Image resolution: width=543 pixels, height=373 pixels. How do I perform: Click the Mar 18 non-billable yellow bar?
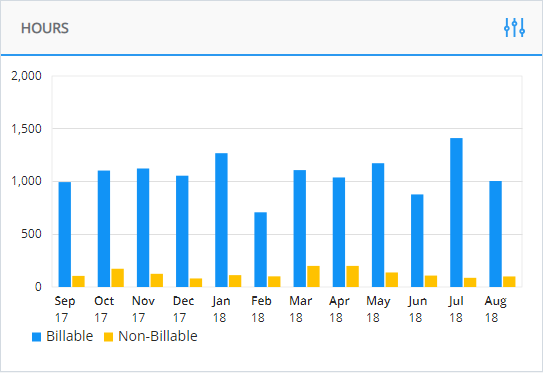[313, 276]
